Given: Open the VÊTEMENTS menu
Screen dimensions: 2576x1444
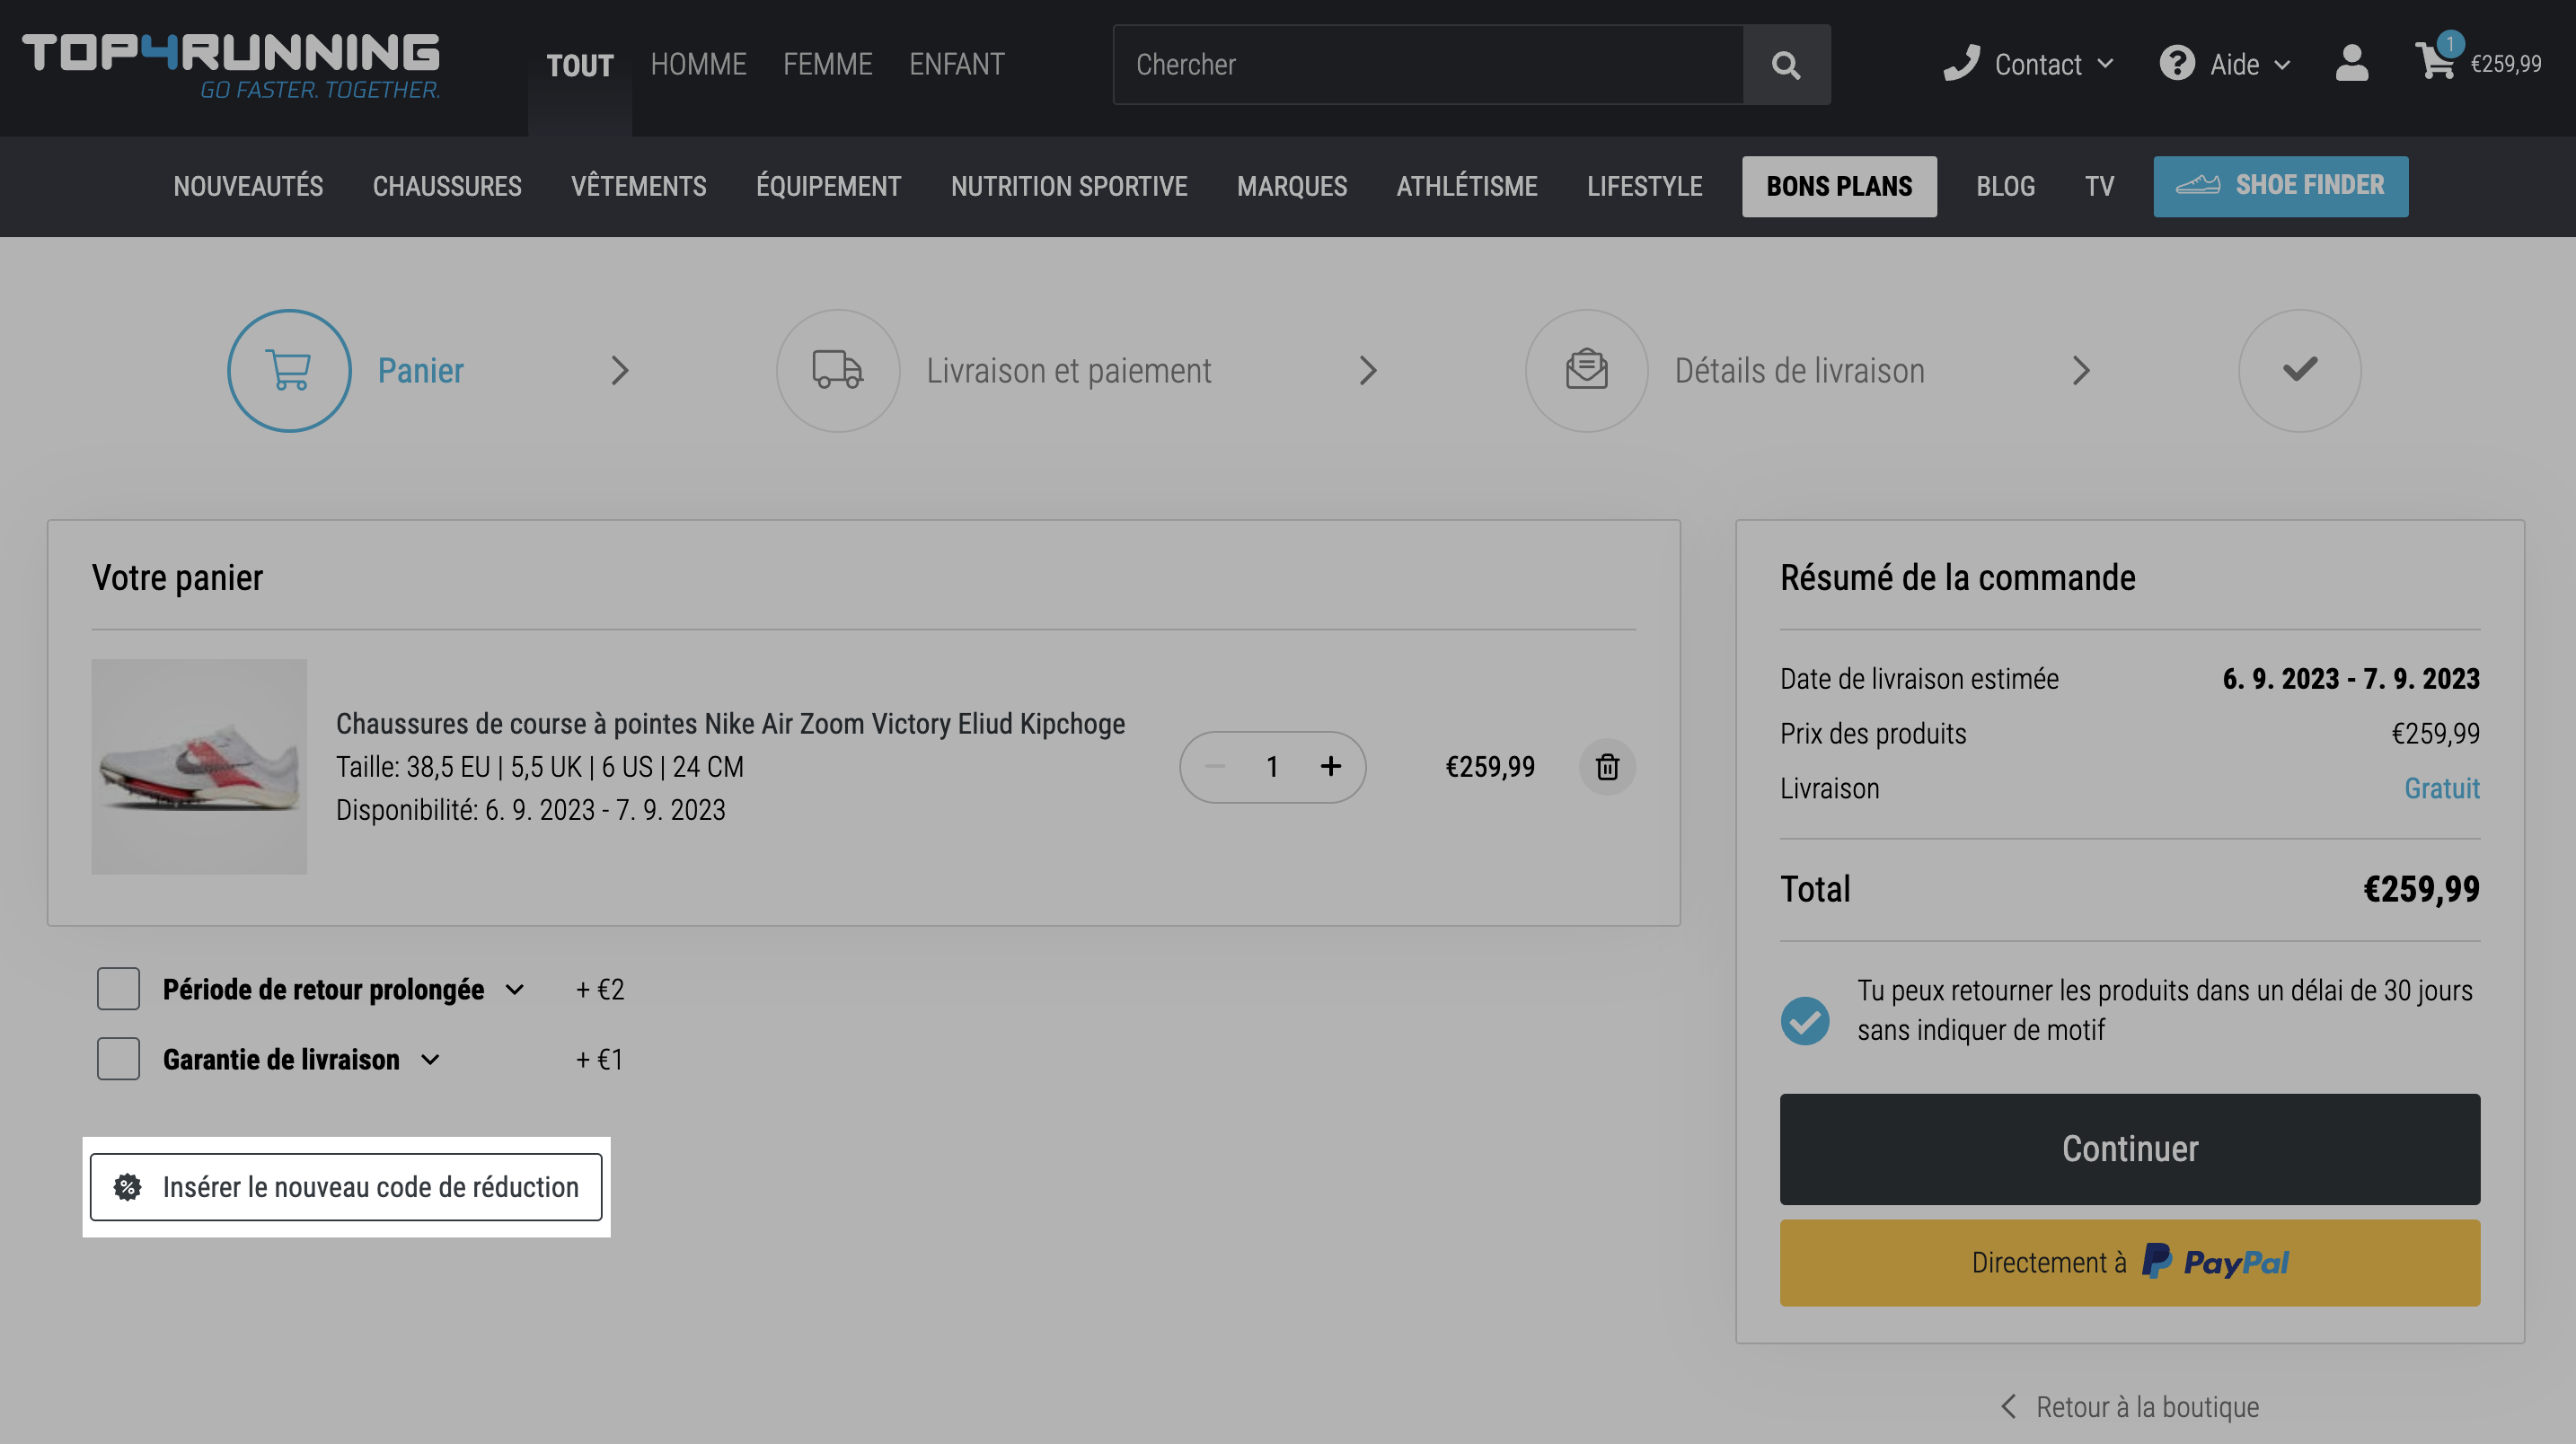Looking at the screenshot, I should [x=638, y=186].
